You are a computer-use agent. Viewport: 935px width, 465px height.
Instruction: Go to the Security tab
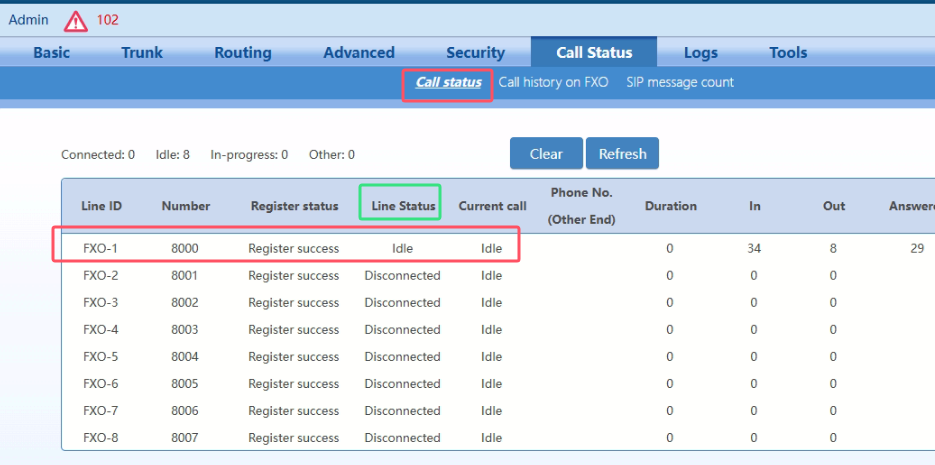[x=475, y=53]
